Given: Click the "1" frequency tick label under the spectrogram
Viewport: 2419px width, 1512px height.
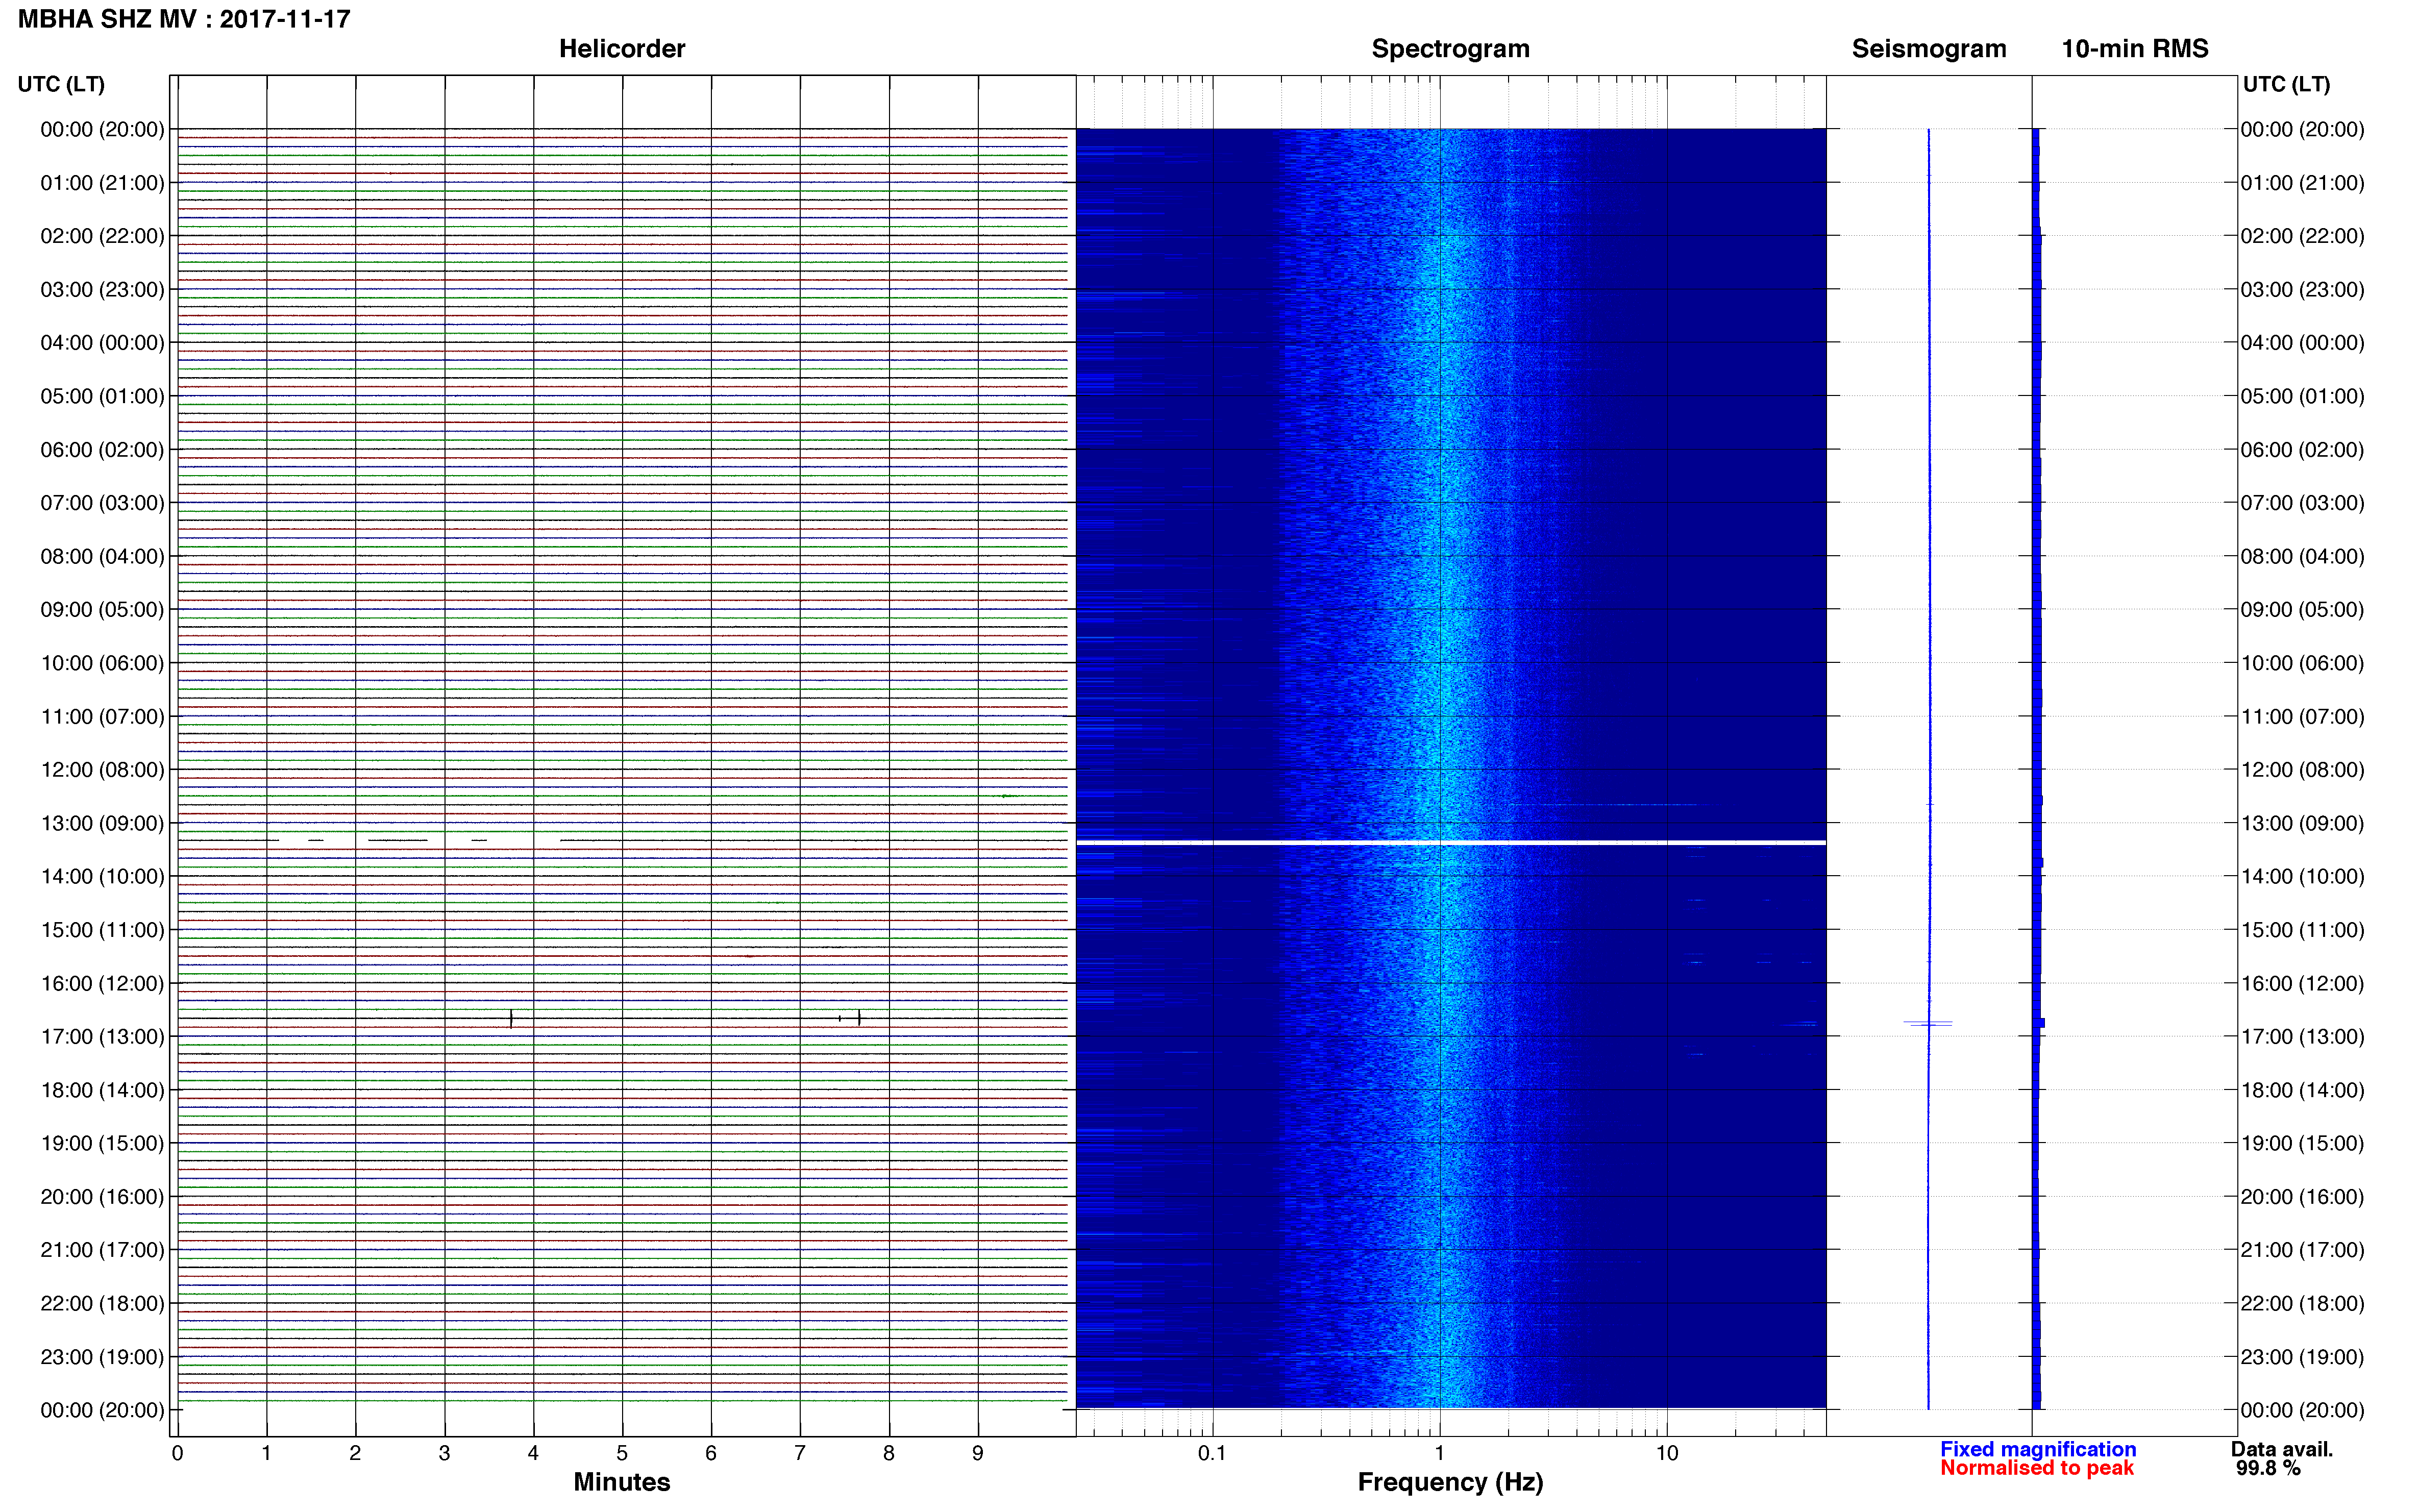Looking at the screenshot, I should 1439,1453.
